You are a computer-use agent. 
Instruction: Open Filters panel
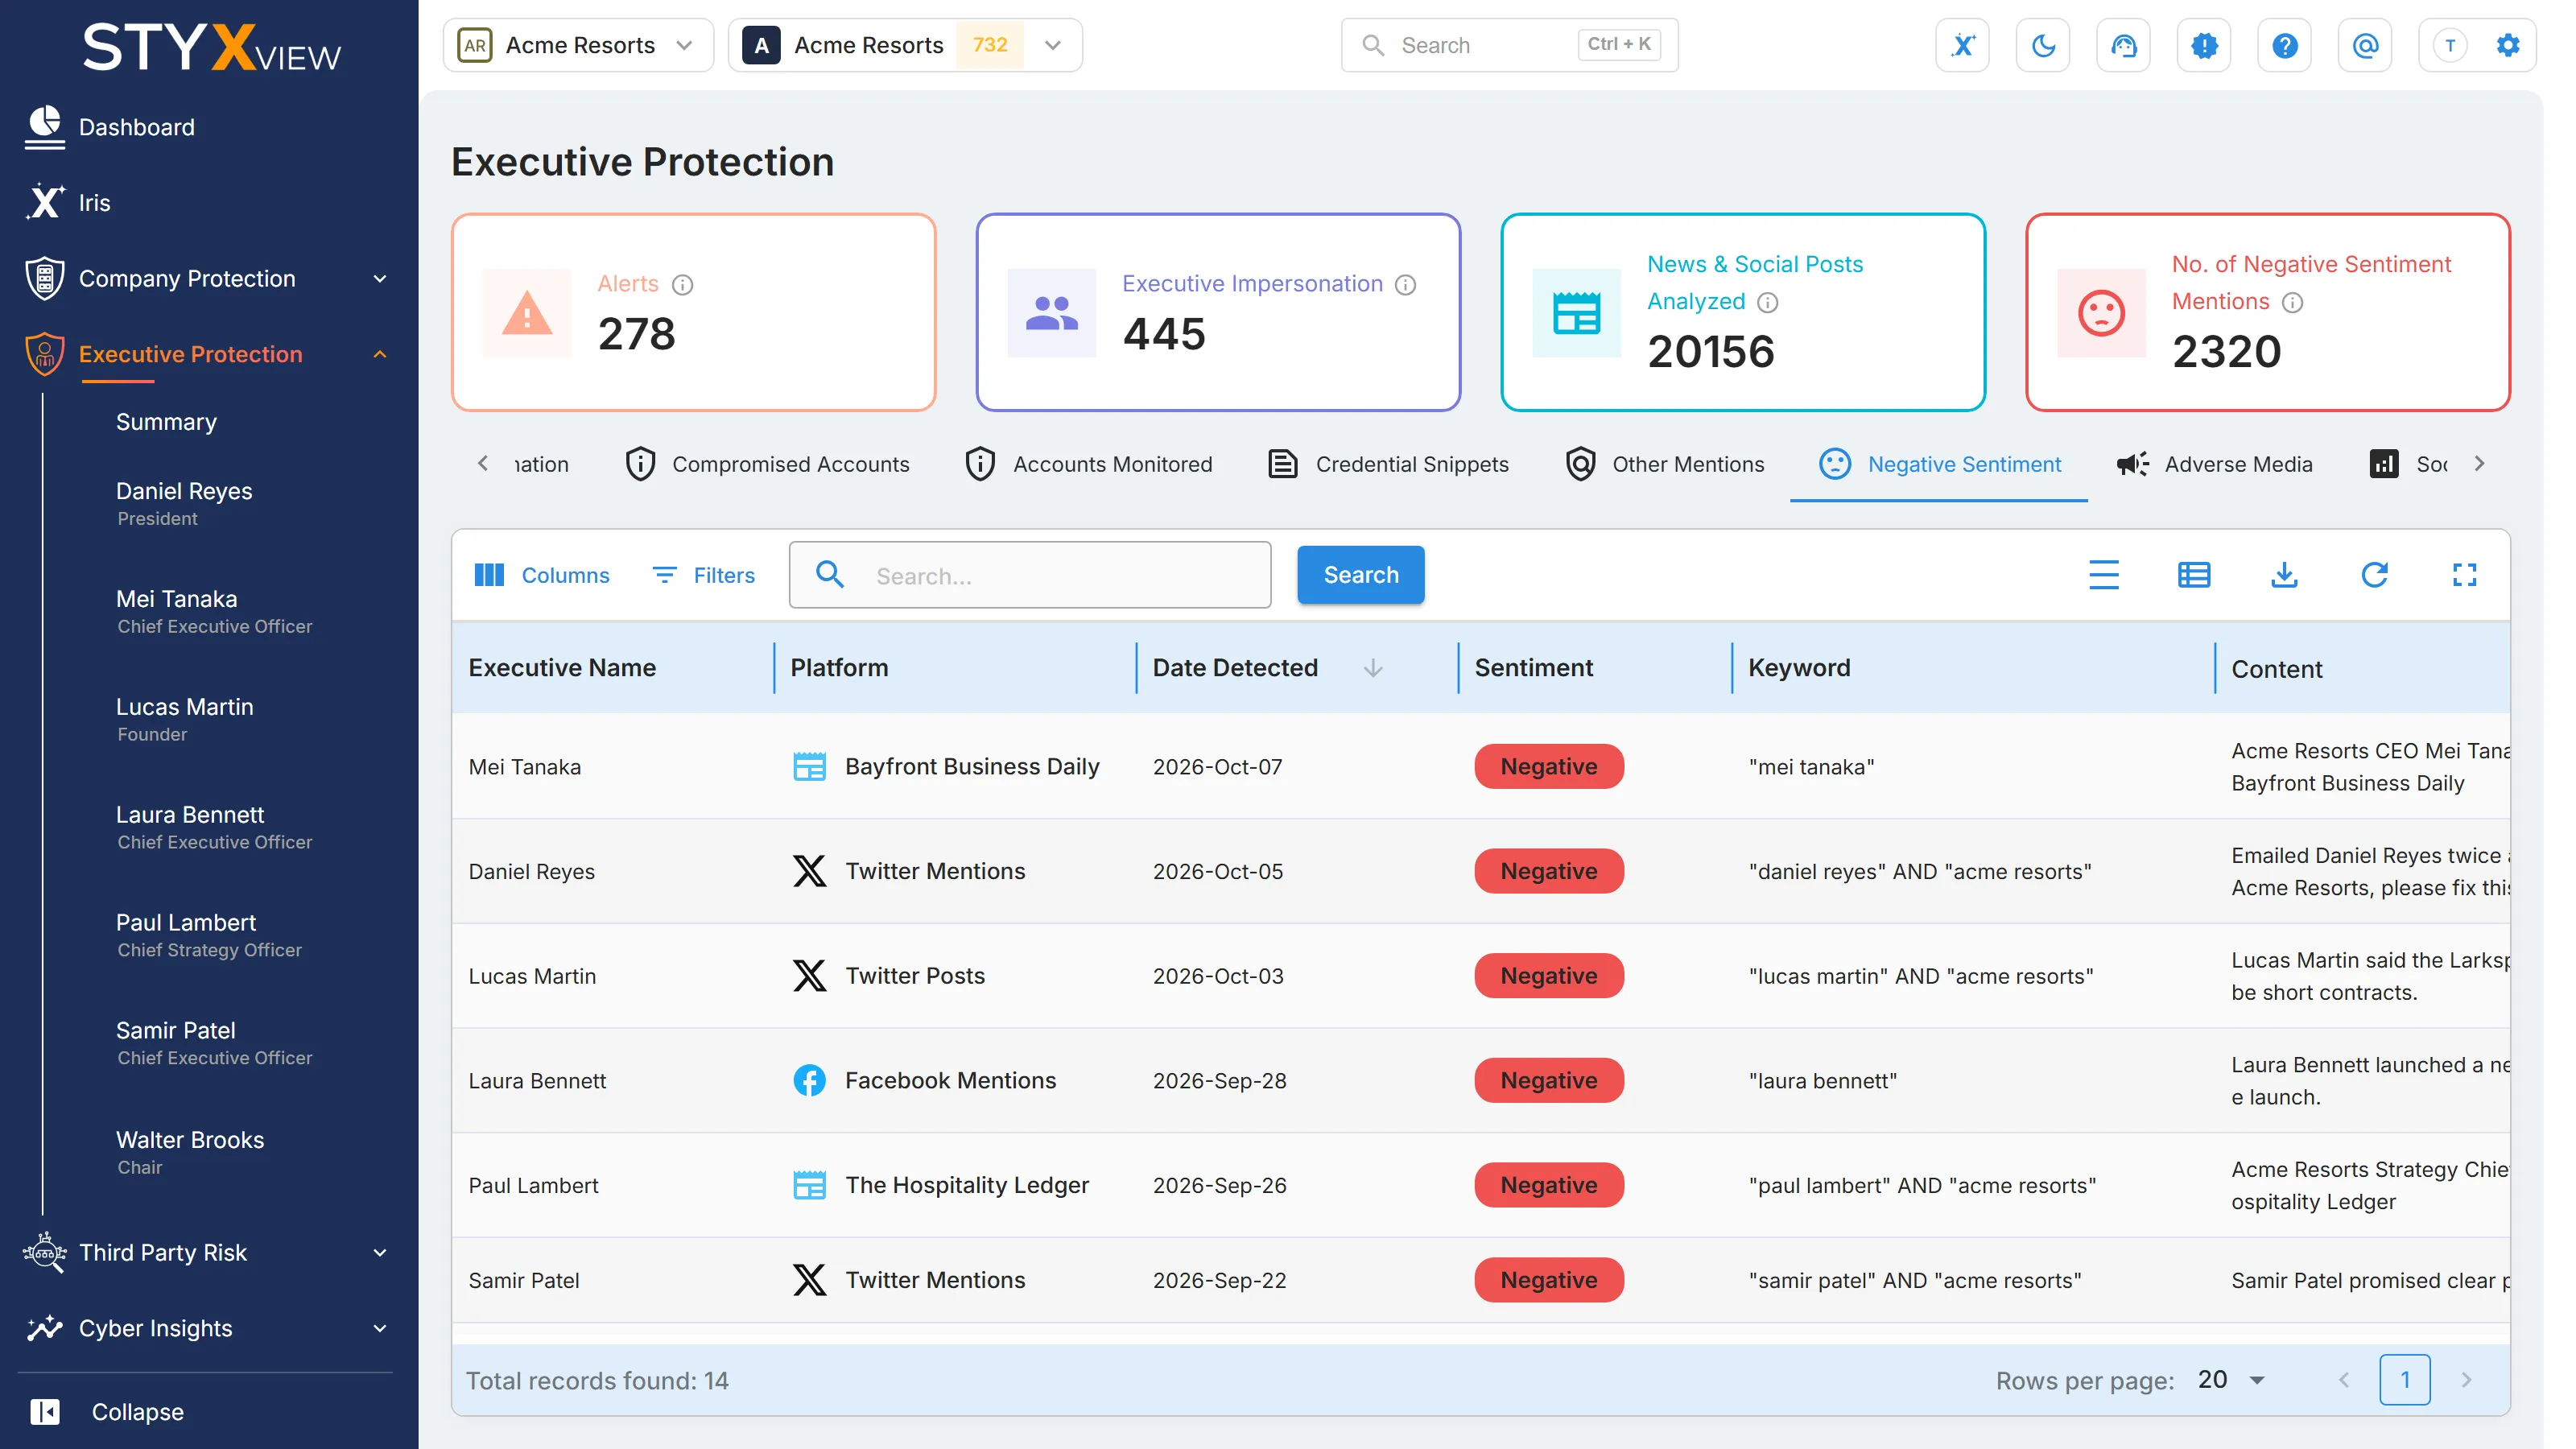704,575
